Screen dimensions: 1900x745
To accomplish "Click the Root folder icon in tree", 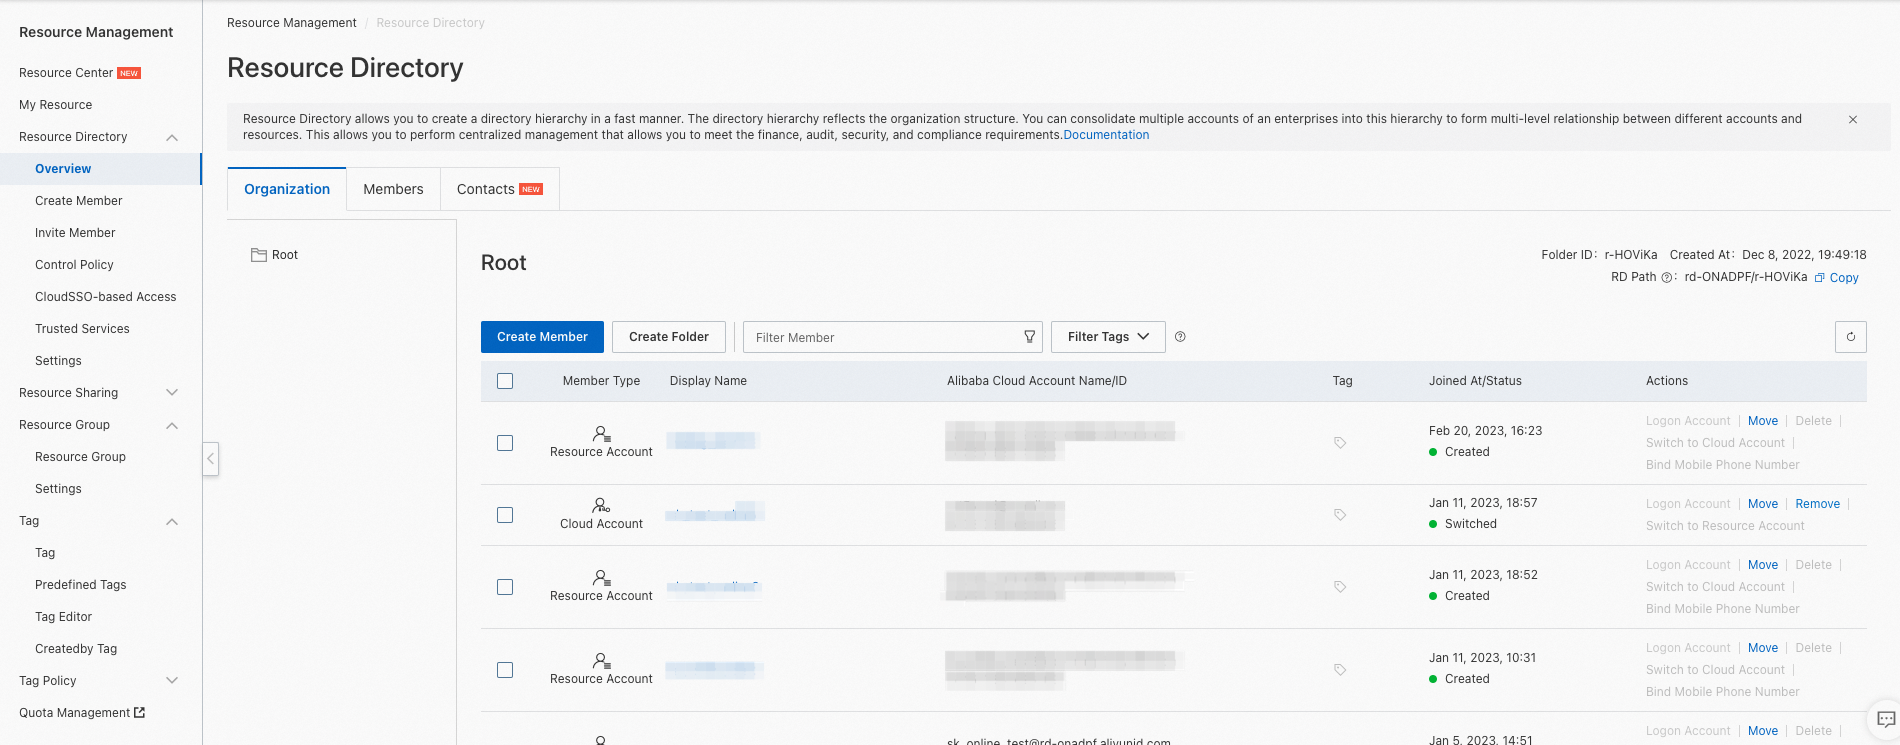I will tap(258, 255).
